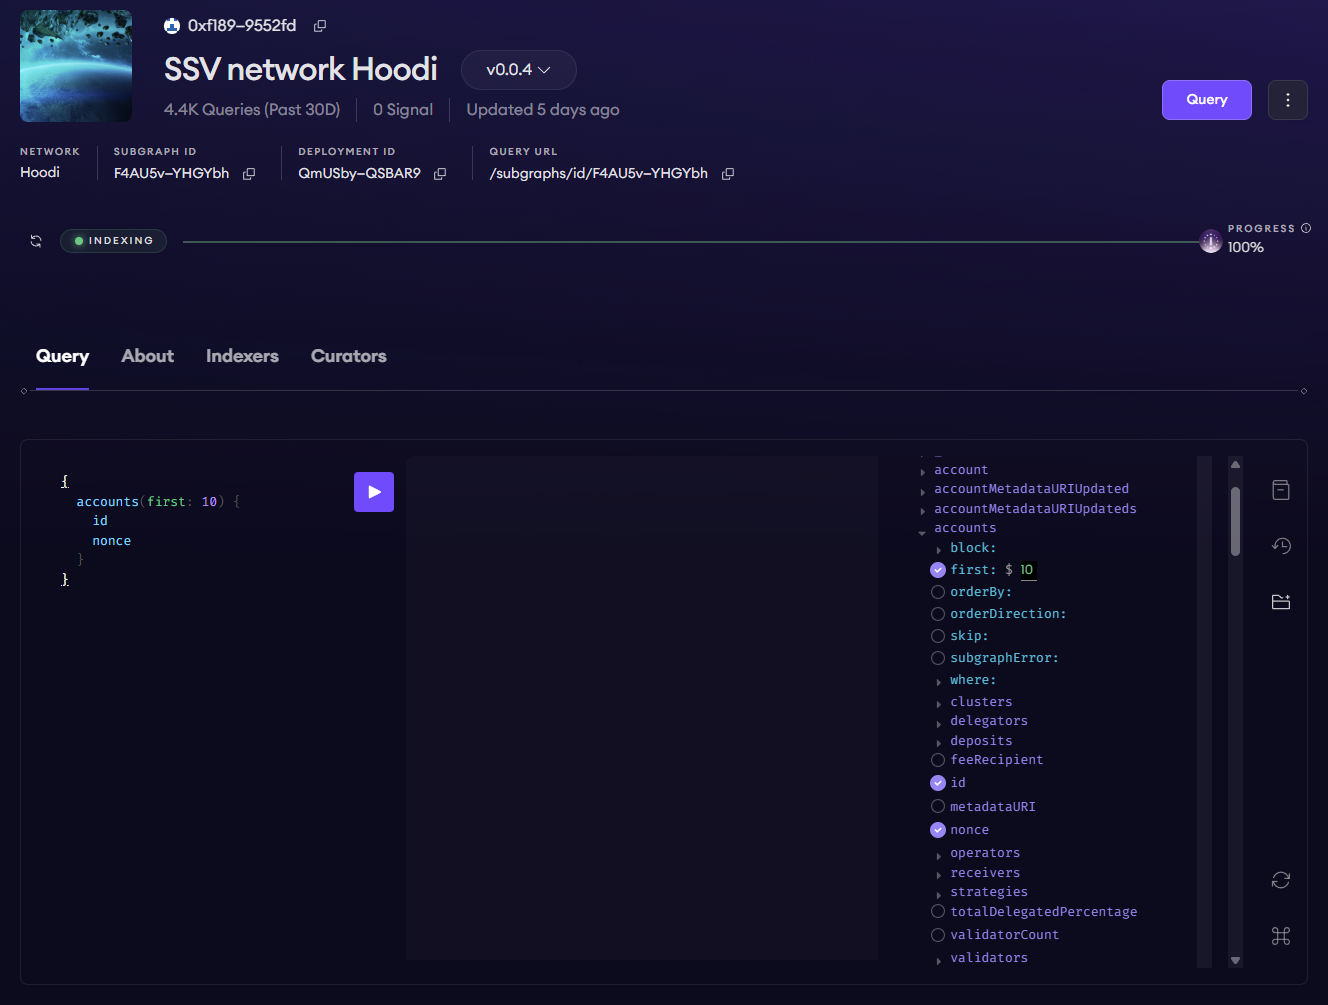Open the documentation panel icon

[1281, 490]
